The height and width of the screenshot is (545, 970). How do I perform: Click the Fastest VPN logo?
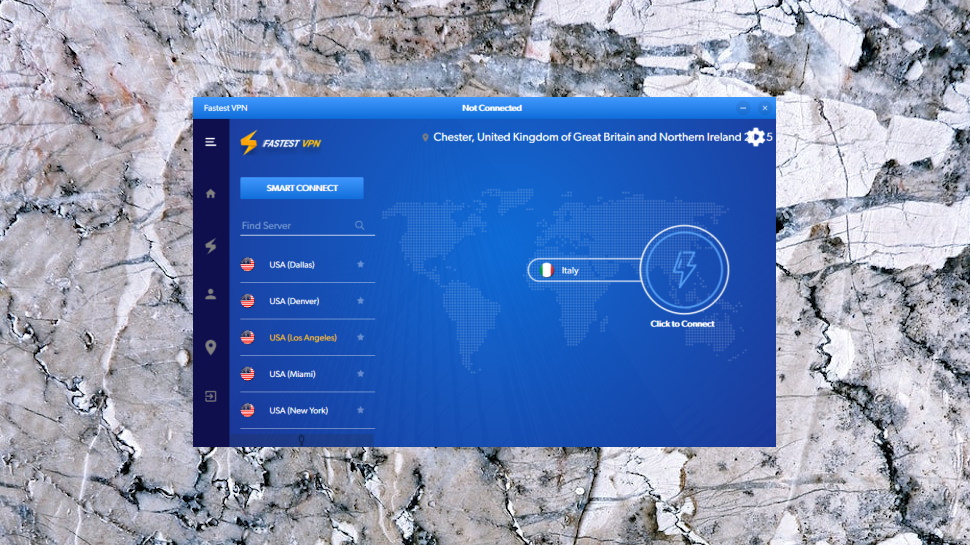281,143
